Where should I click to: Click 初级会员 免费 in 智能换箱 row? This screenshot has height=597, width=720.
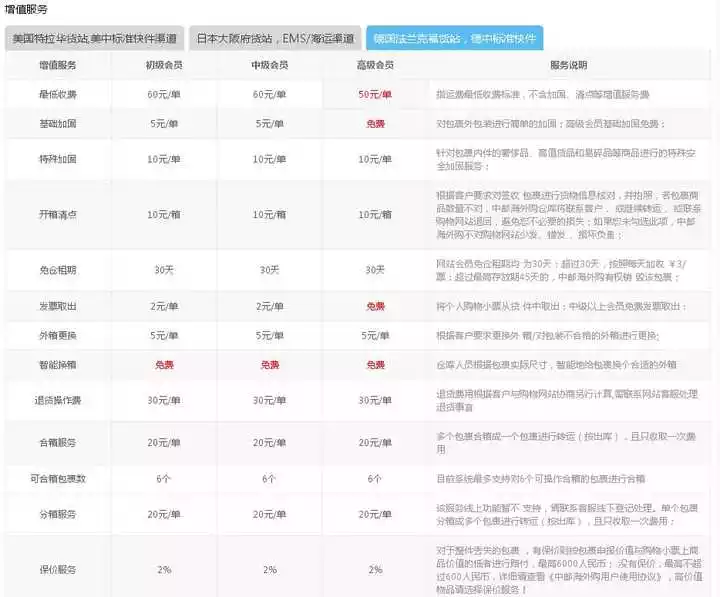(164, 365)
